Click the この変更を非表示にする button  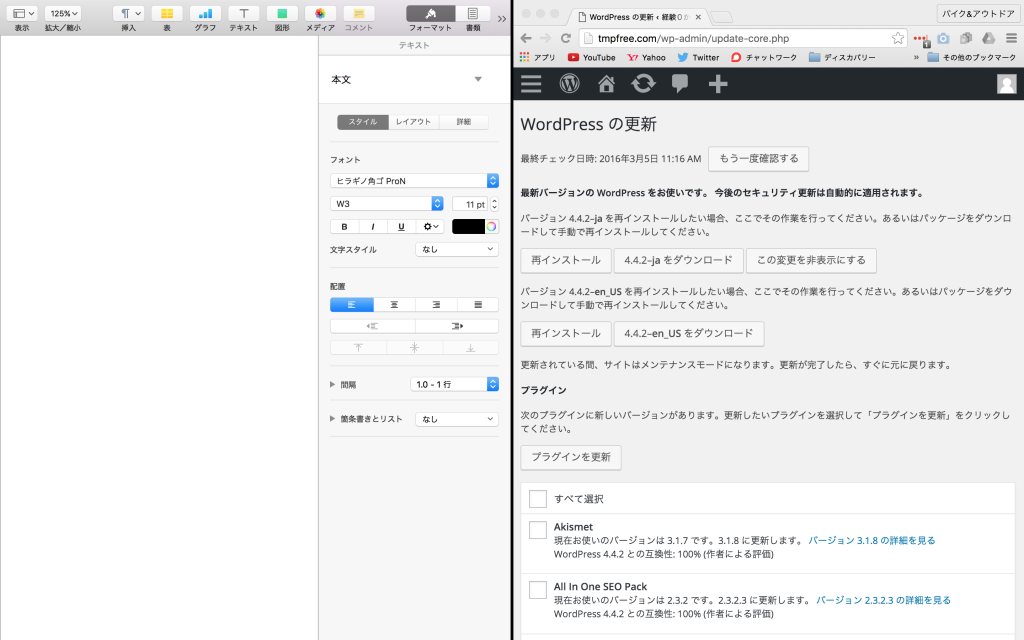point(811,260)
